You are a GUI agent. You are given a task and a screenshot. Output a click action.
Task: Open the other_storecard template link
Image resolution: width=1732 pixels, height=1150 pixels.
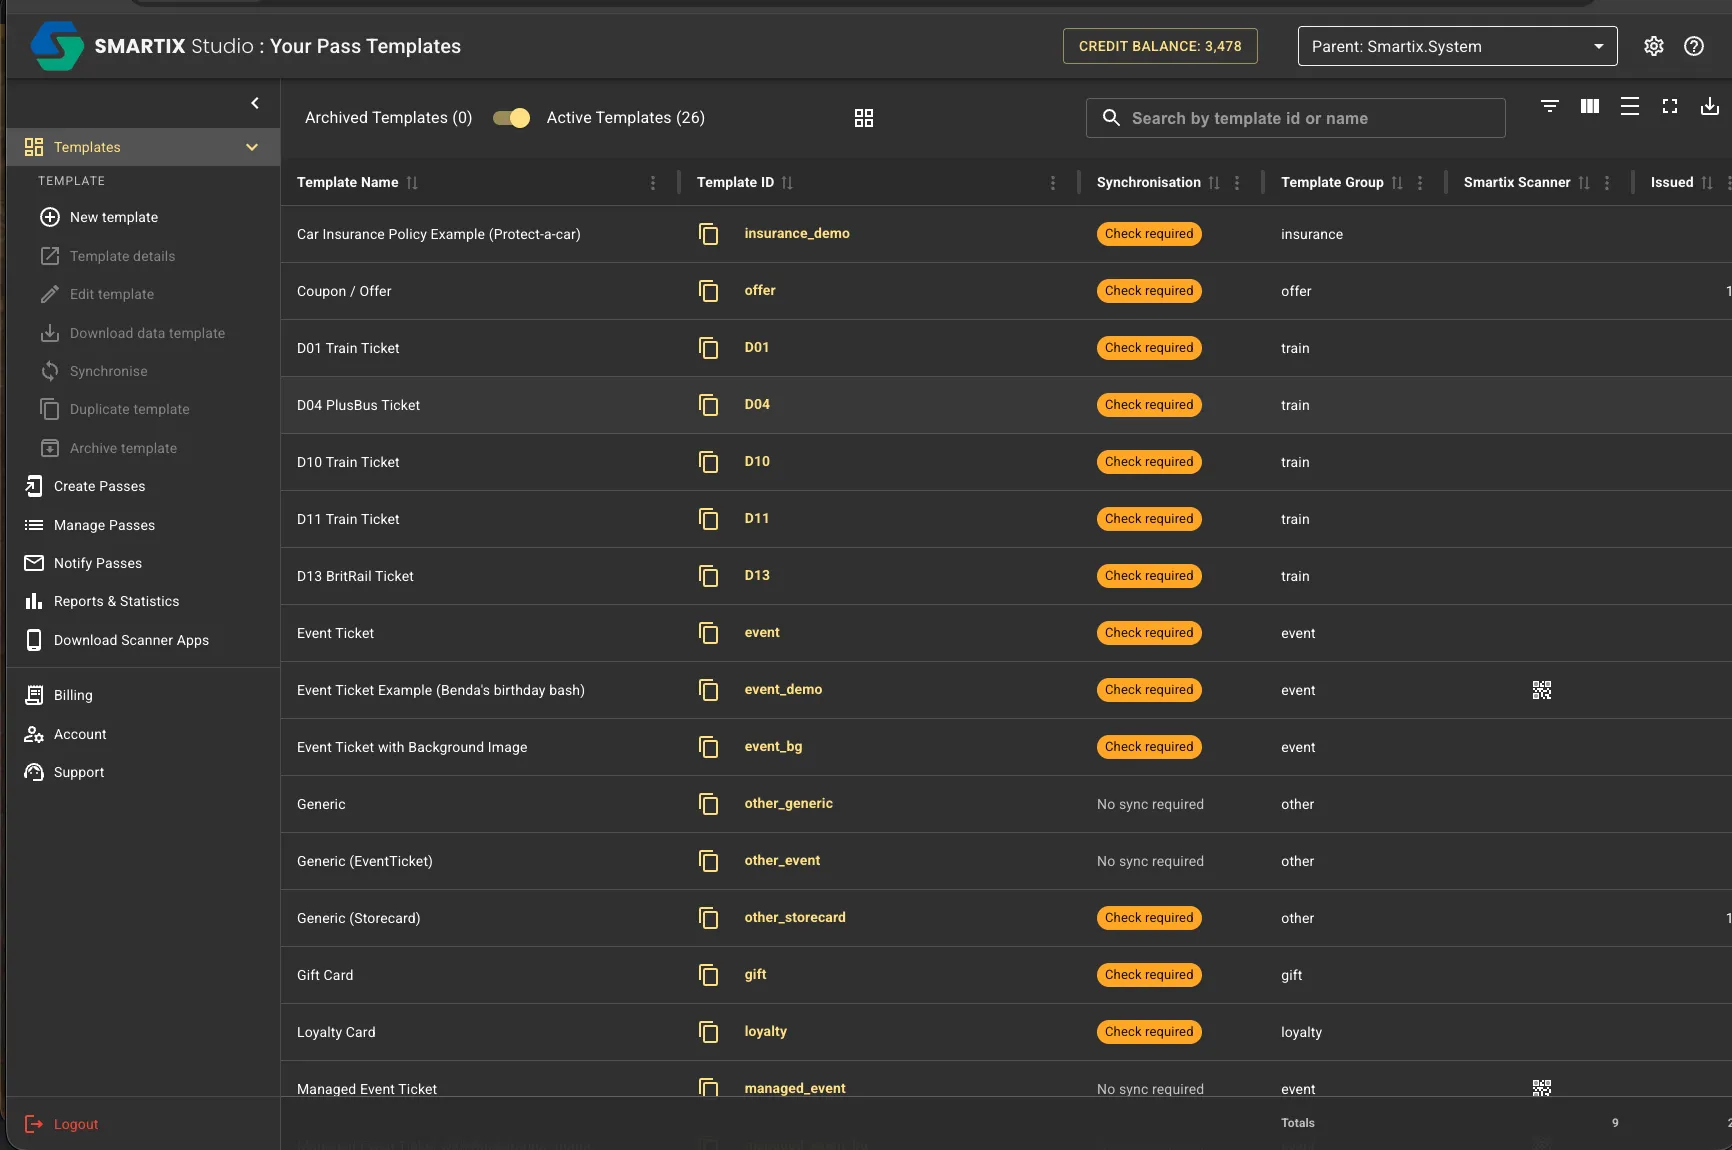795,917
